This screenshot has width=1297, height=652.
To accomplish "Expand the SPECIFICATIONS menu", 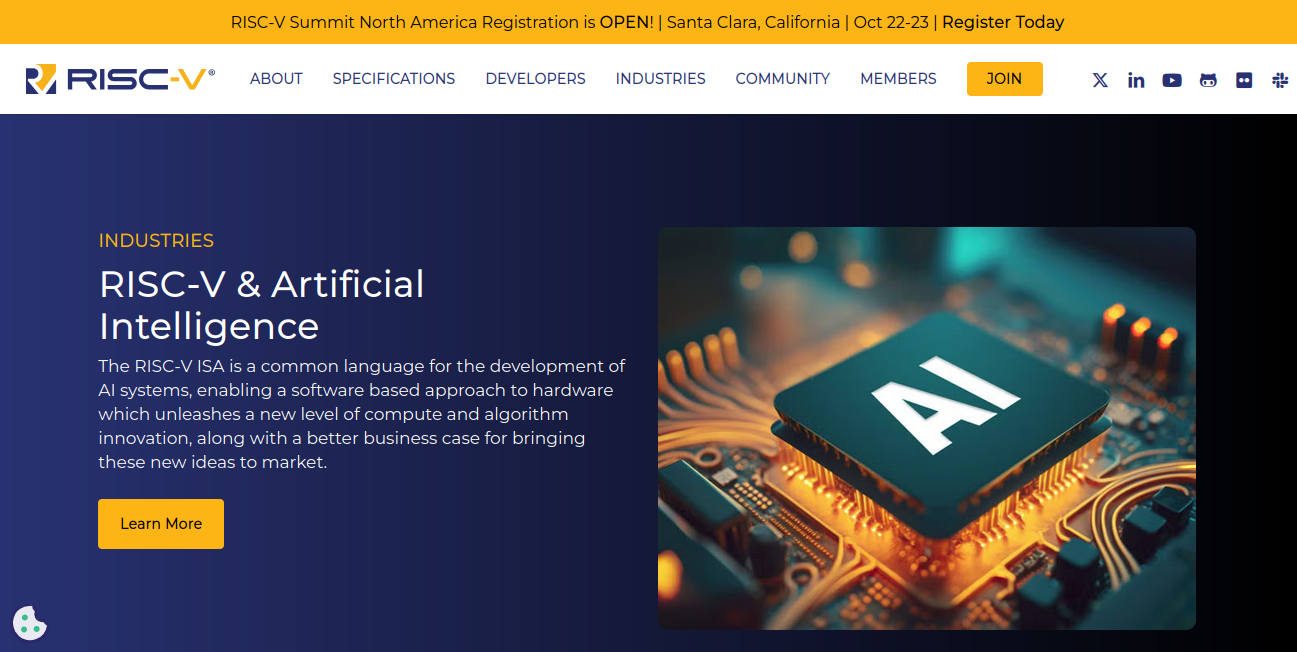I will (x=394, y=79).
